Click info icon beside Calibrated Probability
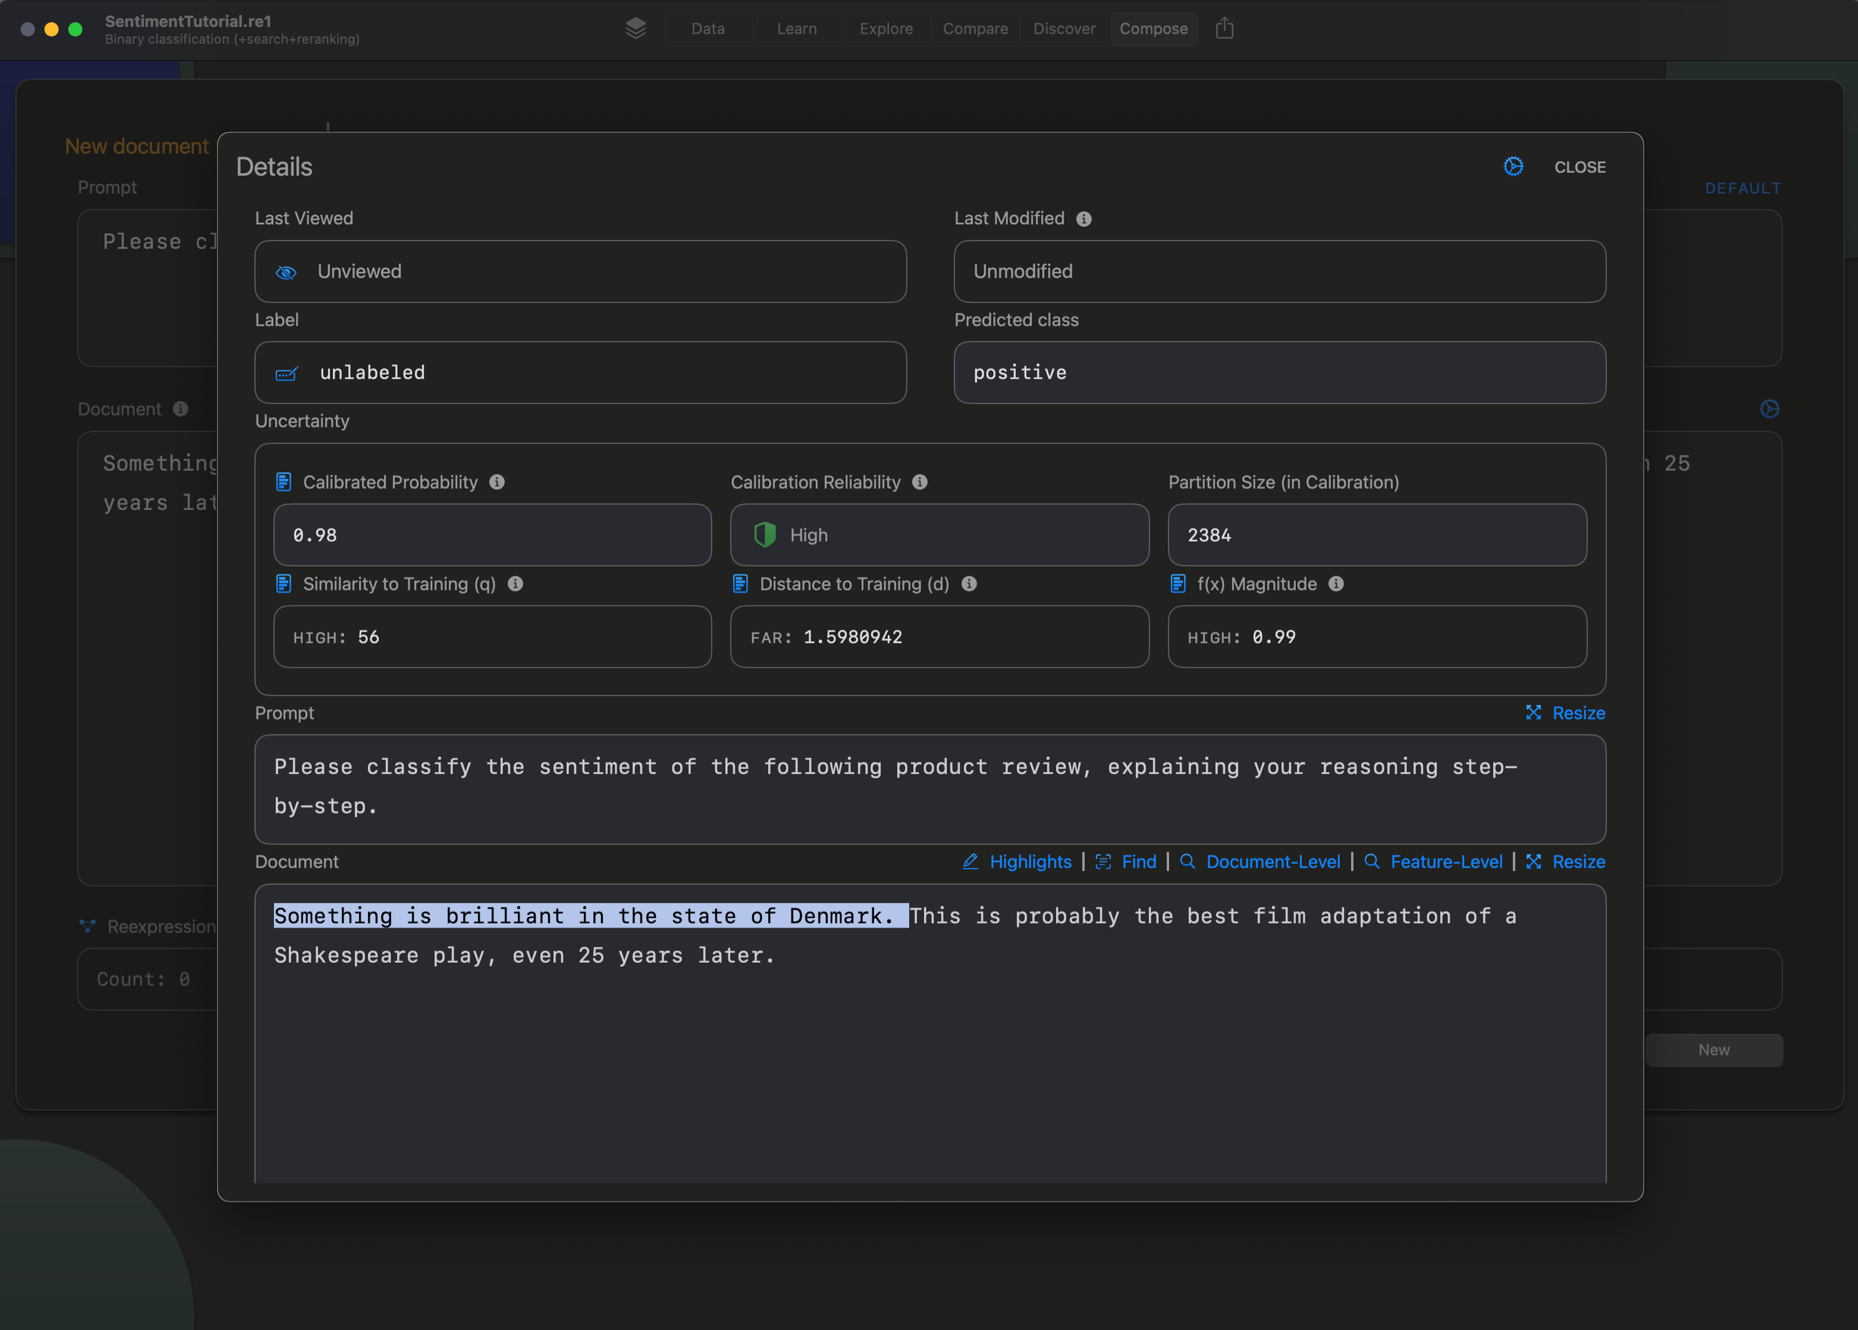This screenshot has height=1330, width=1858. tap(497, 482)
